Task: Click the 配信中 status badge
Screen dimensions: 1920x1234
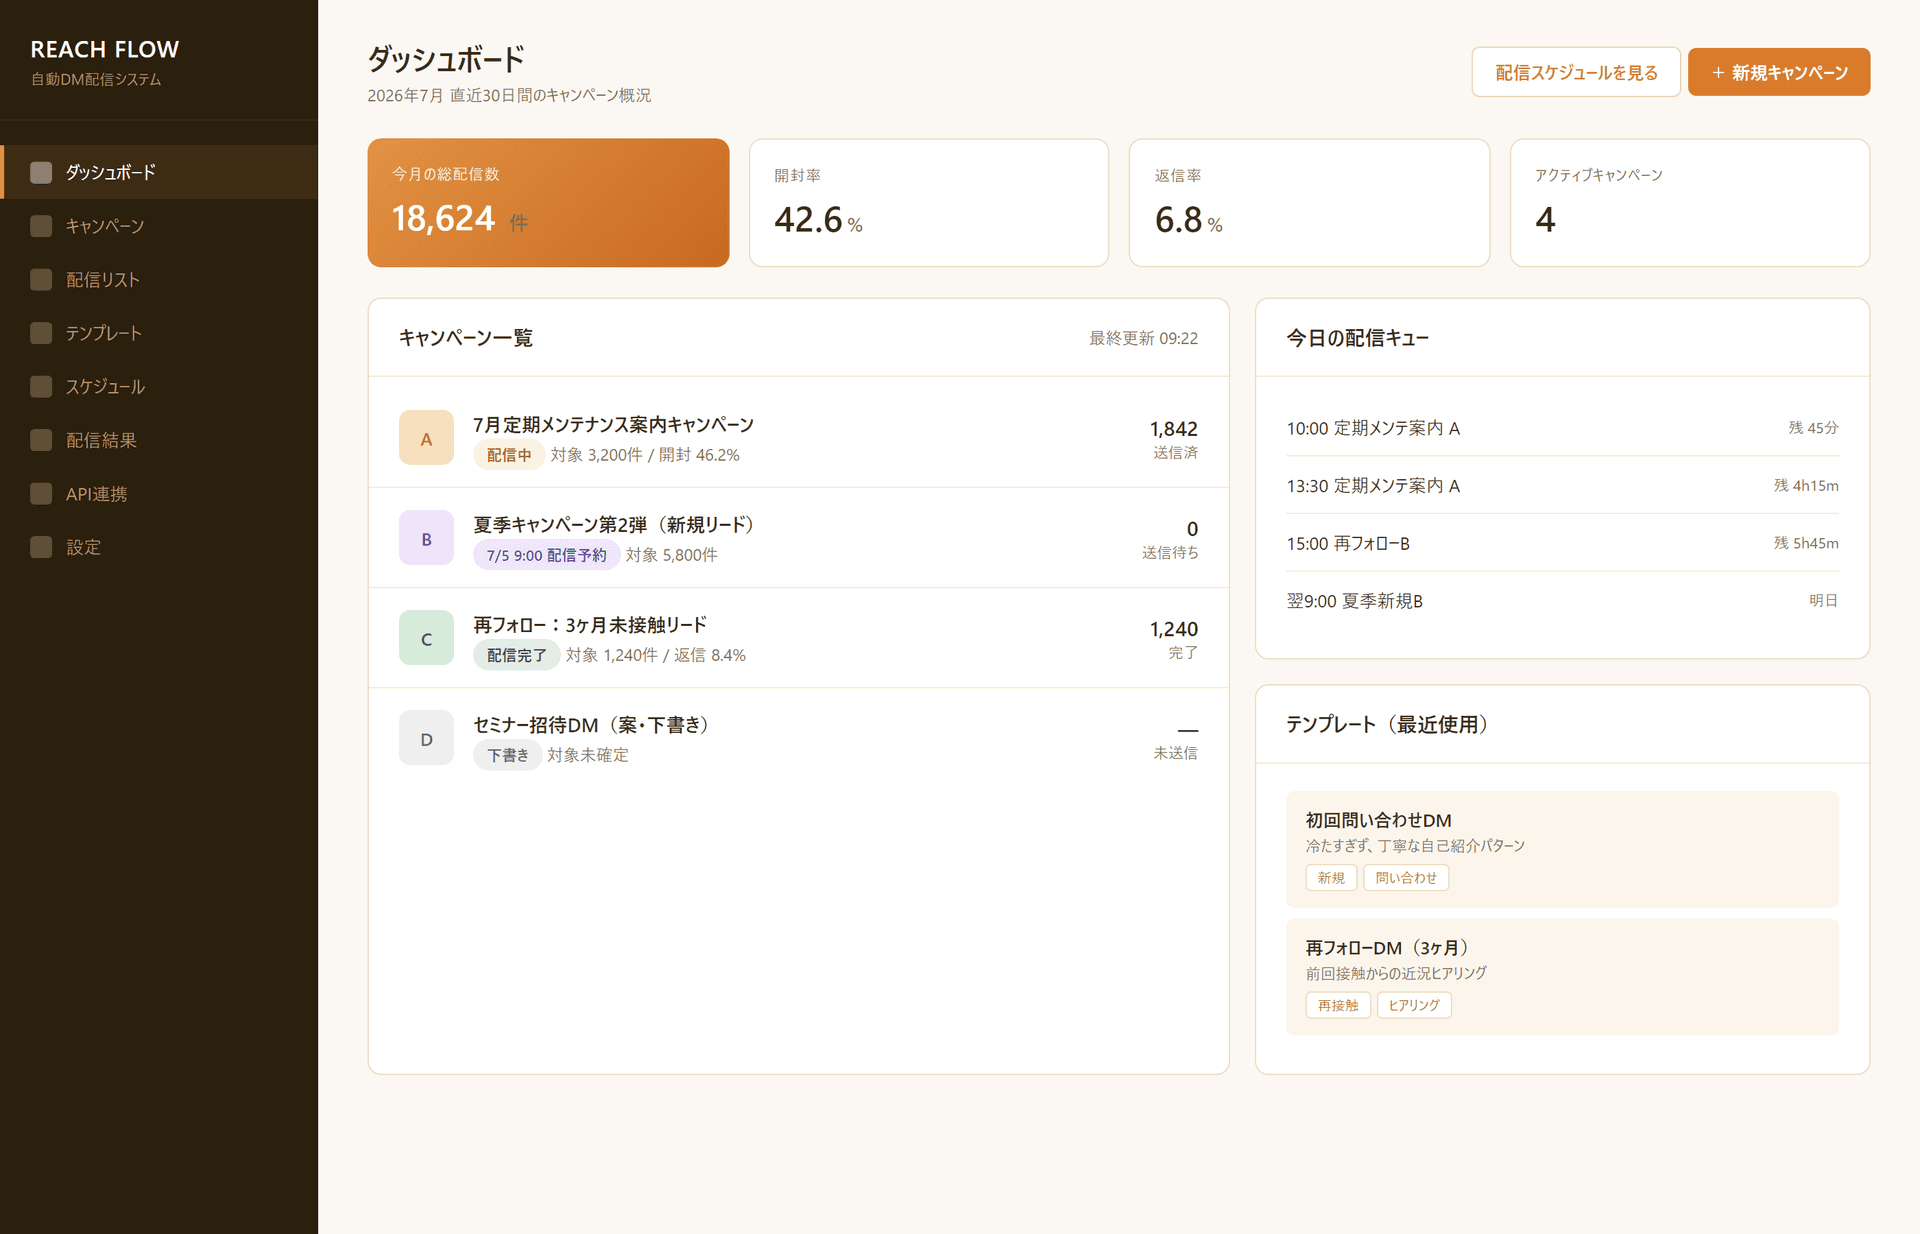Action: (509, 455)
